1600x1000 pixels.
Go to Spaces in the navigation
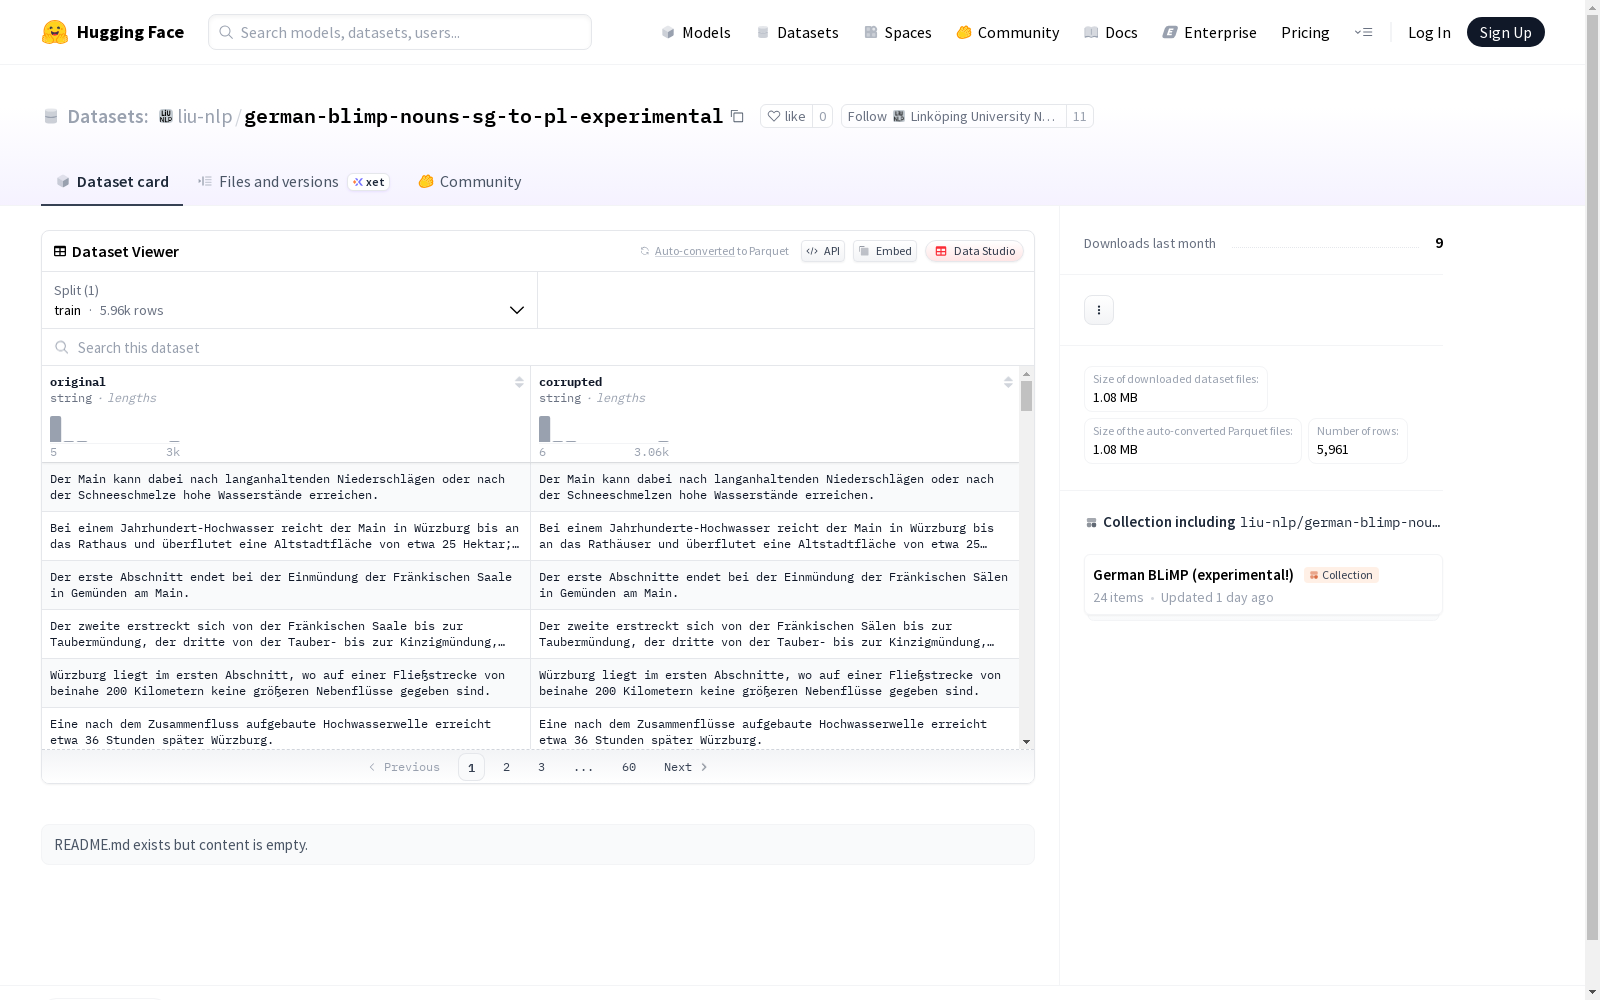pos(897,32)
